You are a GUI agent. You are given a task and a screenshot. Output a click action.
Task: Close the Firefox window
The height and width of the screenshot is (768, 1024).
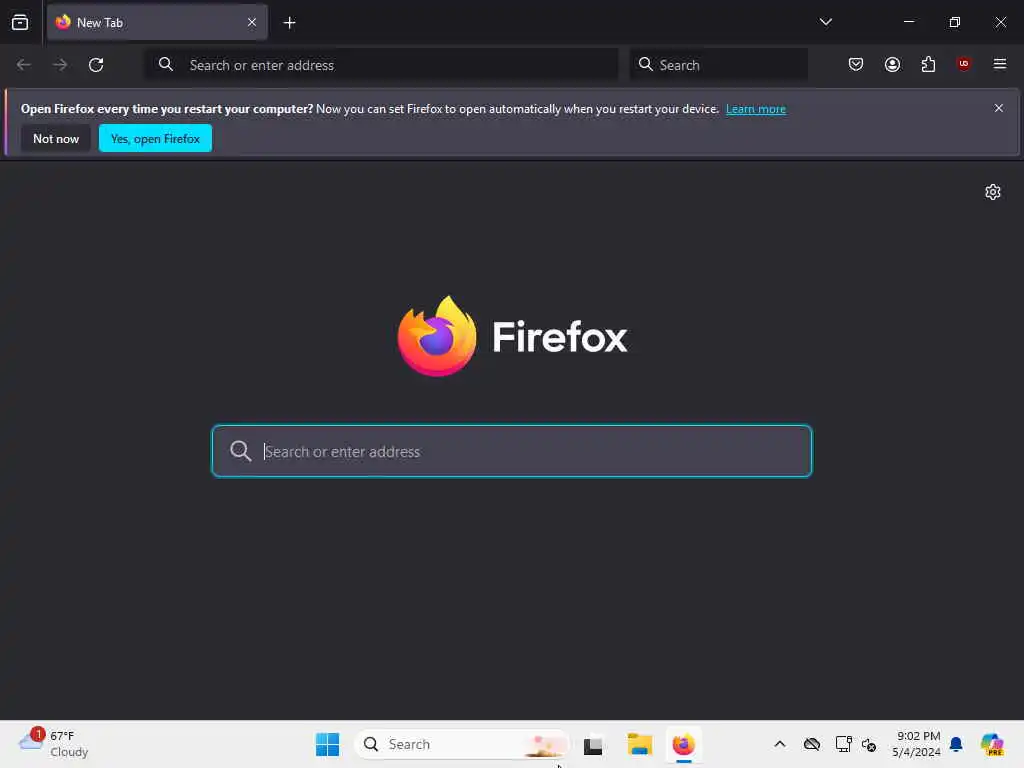pyautogui.click(x=1000, y=22)
